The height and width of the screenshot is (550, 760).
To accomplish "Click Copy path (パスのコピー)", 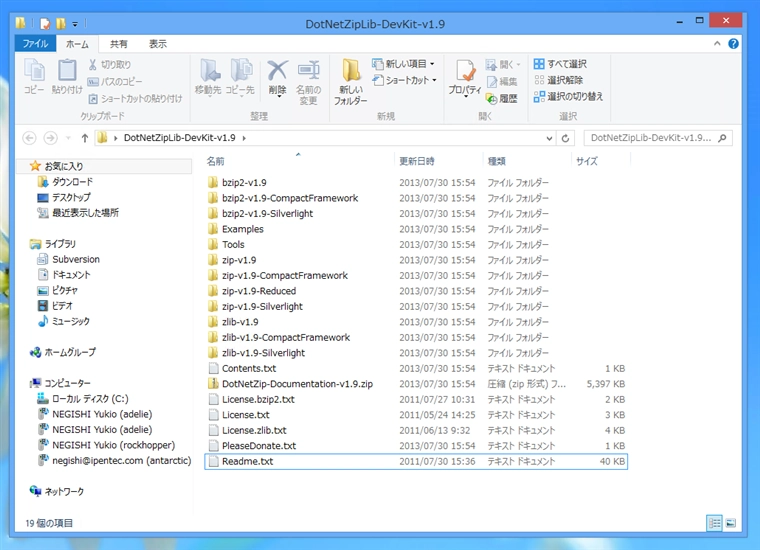I will click(115, 81).
